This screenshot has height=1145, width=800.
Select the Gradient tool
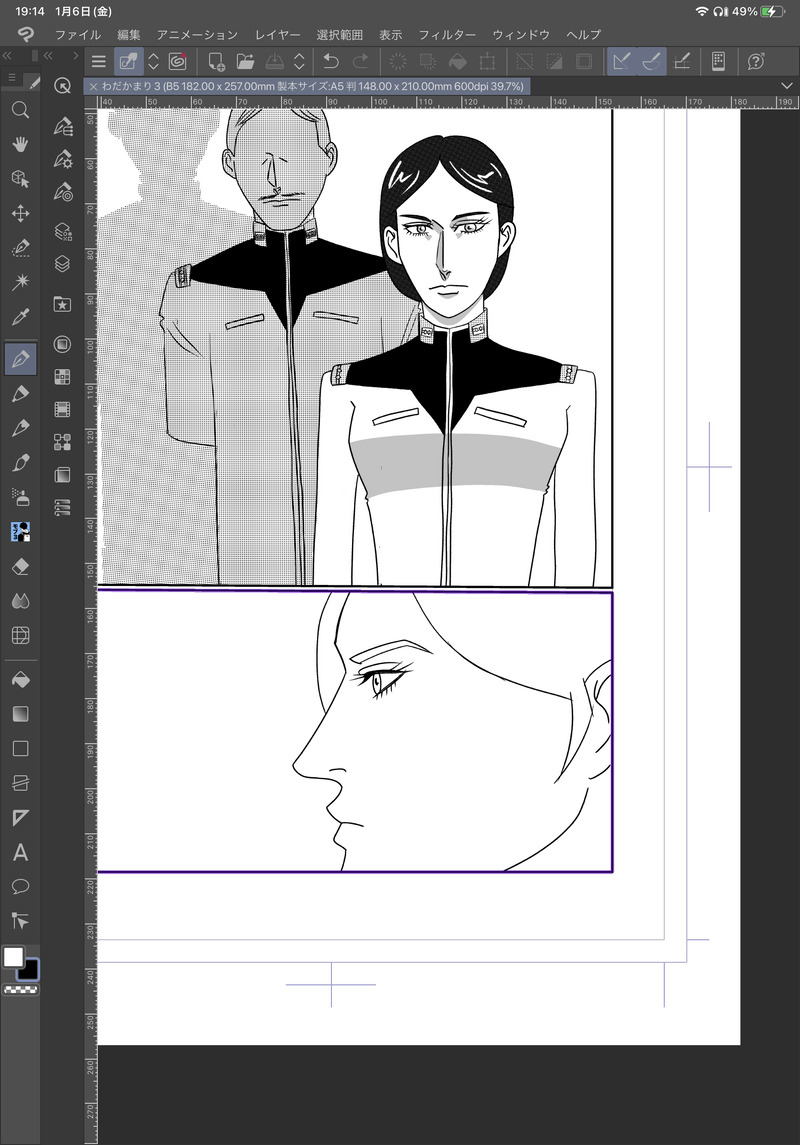(20, 713)
